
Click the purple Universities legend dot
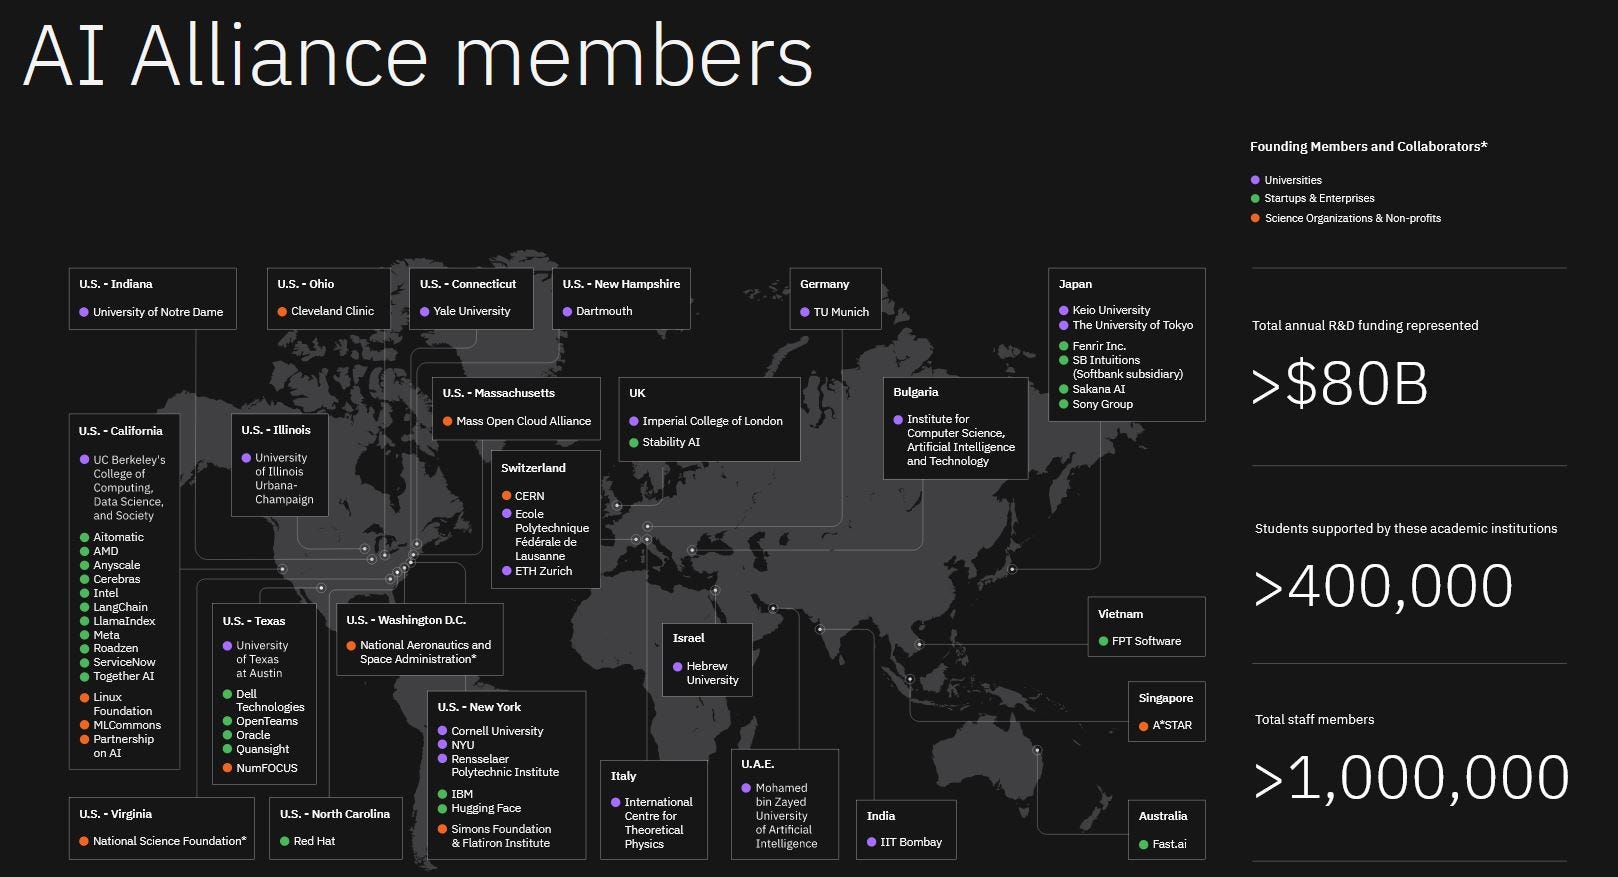1255,180
